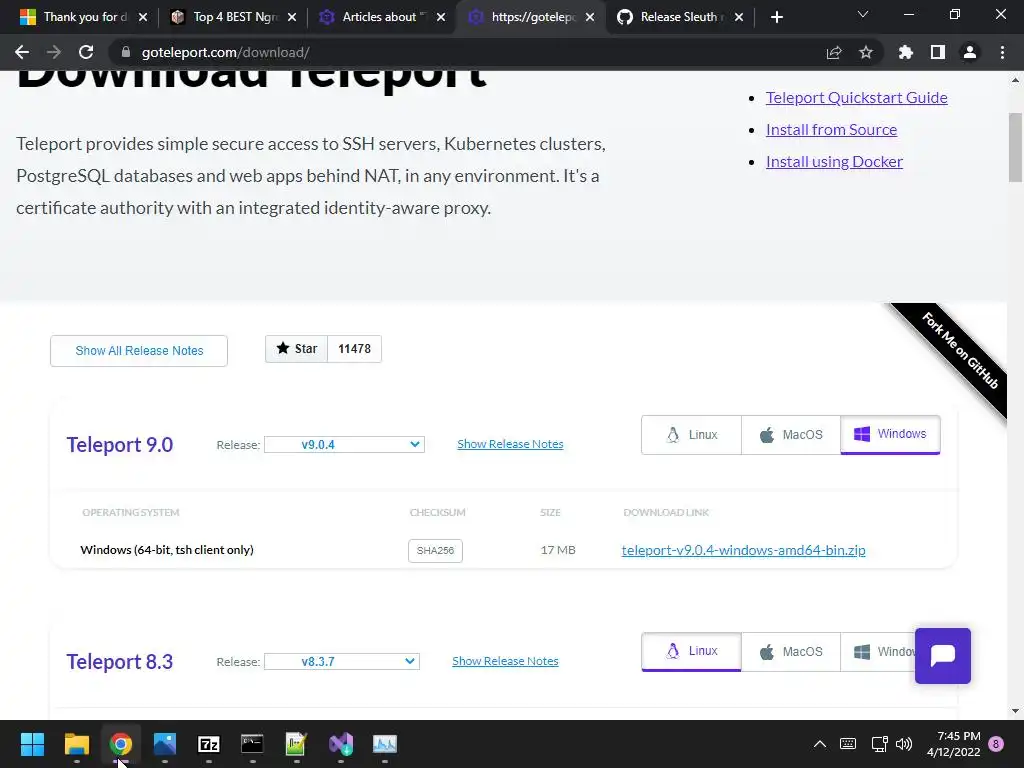The image size is (1024, 768).
Task: Open Photos app from taskbar
Action: point(165,744)
